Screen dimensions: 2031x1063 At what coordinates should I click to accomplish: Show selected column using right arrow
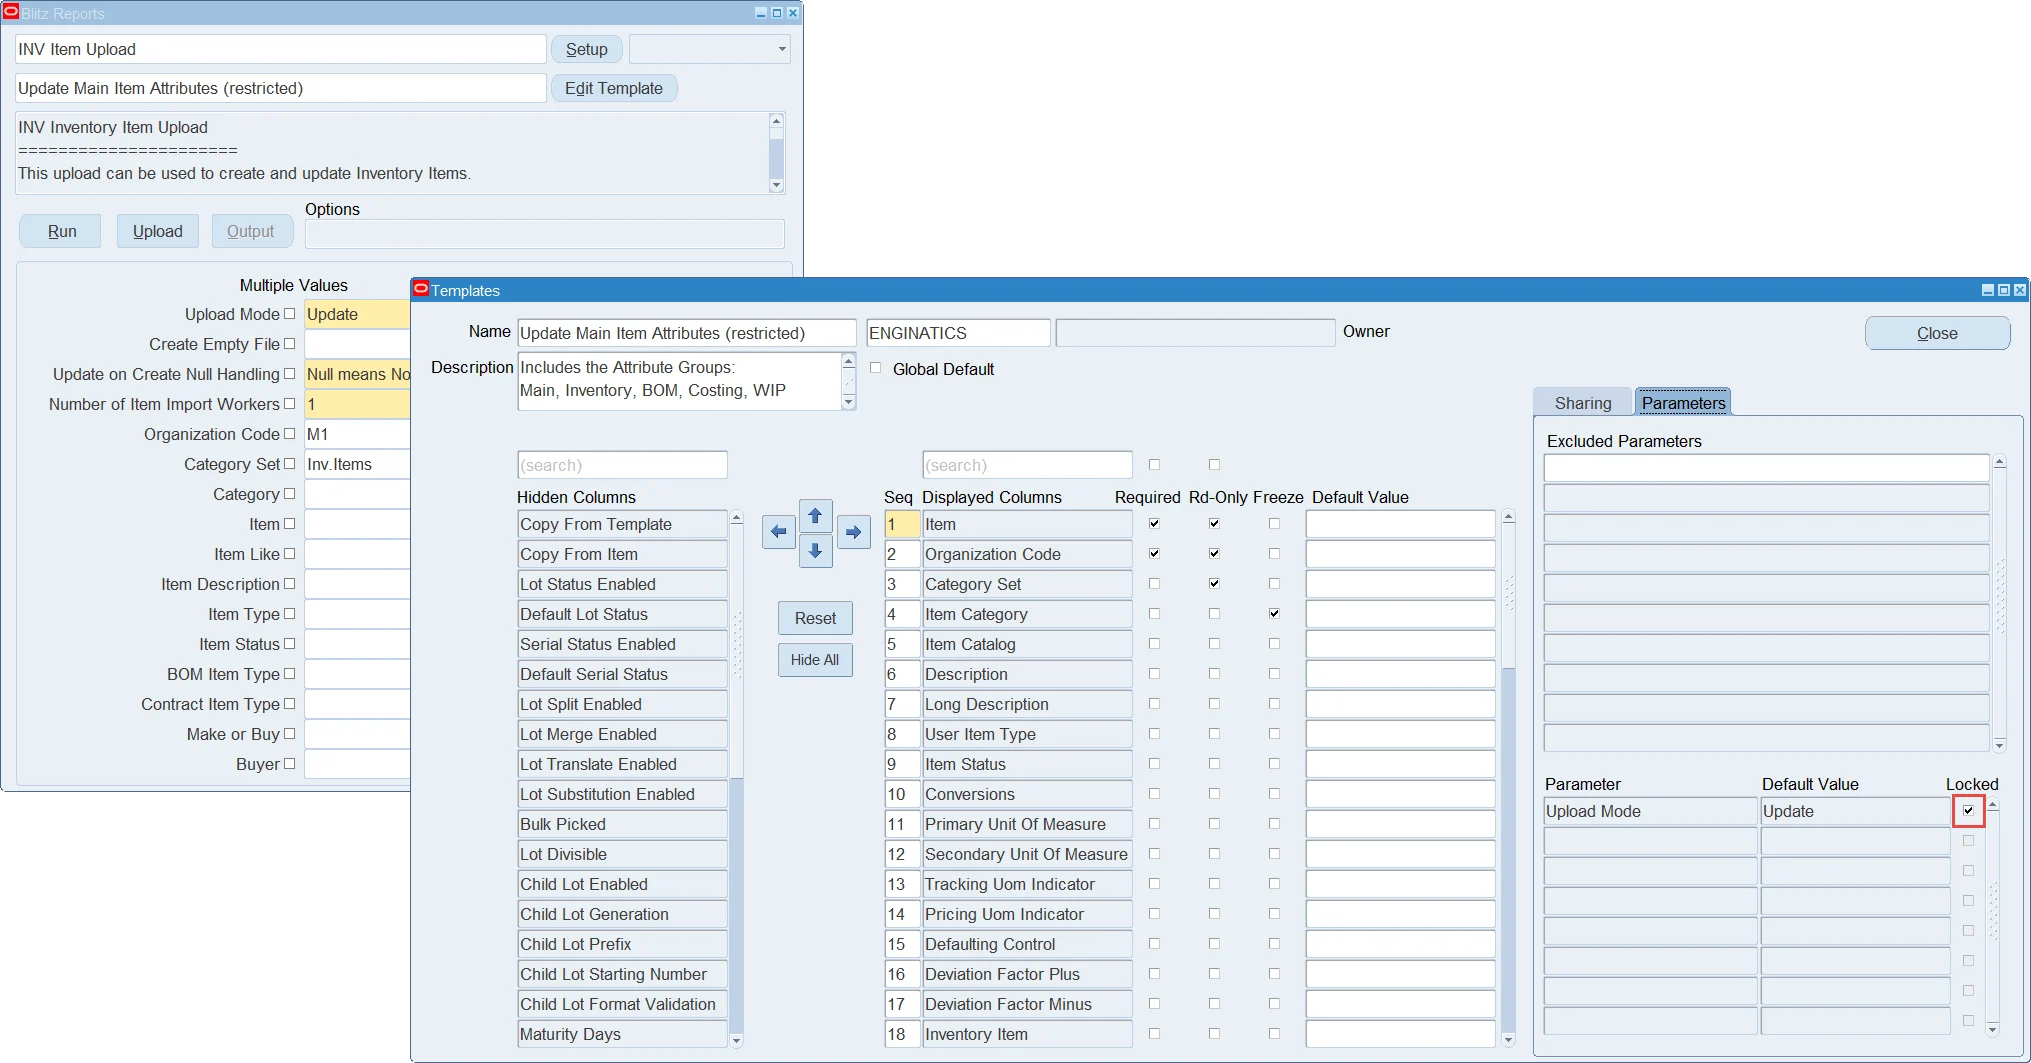pos(853,532)
